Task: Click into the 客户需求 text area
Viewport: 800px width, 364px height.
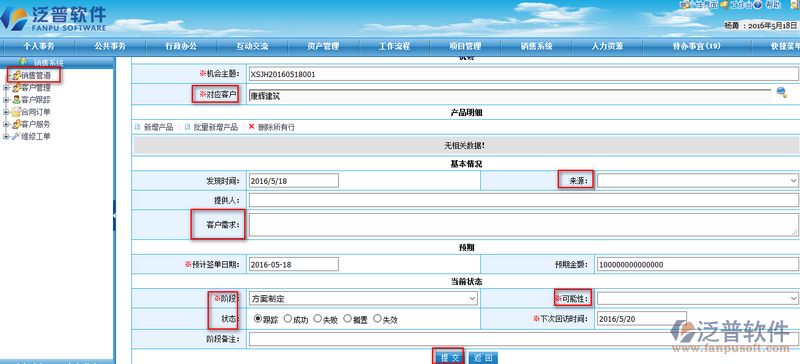Action: (523, 225)
